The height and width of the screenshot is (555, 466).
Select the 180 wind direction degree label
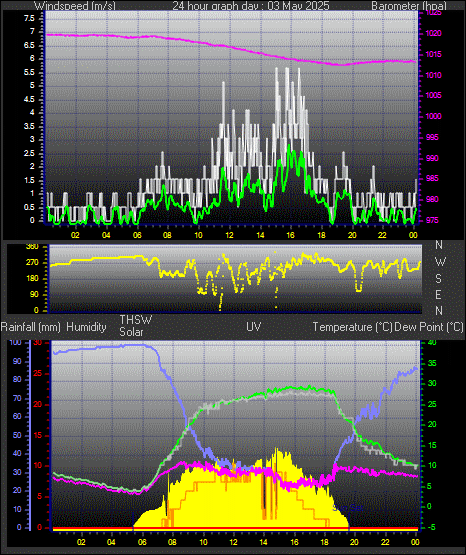33,278
